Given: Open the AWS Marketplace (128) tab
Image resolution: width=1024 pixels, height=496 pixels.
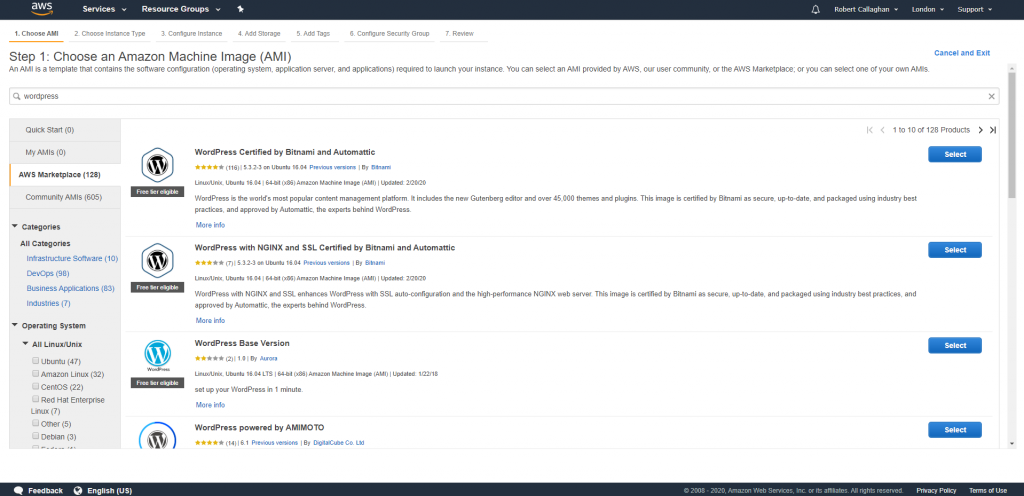Looking at the screenshot, I should coord(65,174).
